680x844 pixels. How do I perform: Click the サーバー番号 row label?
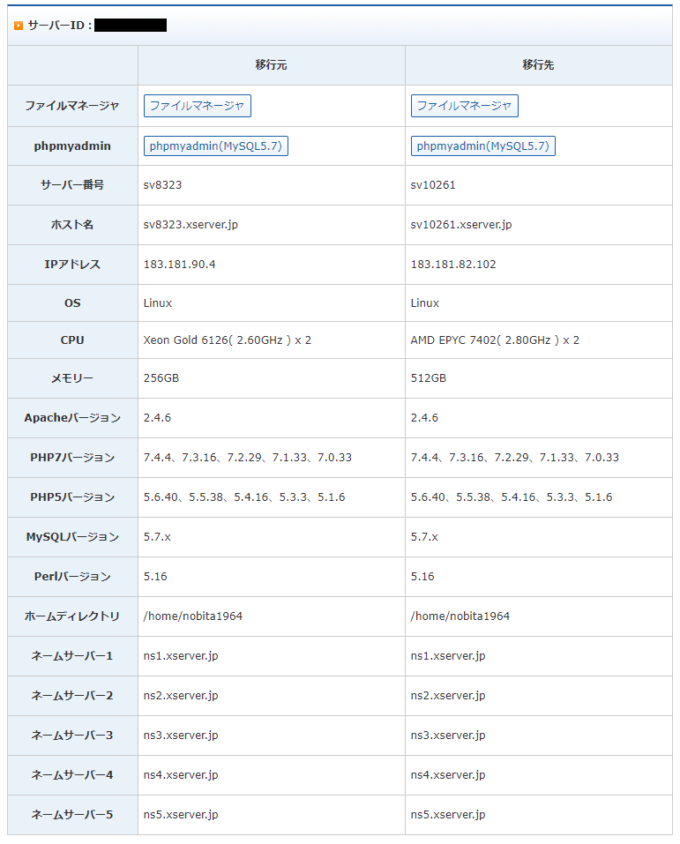tap(72, 185)
